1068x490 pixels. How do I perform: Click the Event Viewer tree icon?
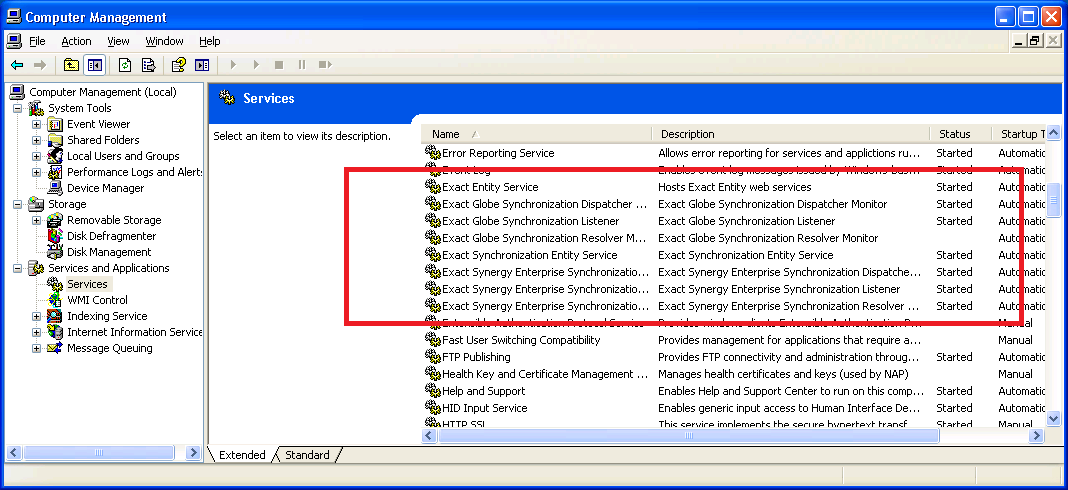(x=56, y=124)
